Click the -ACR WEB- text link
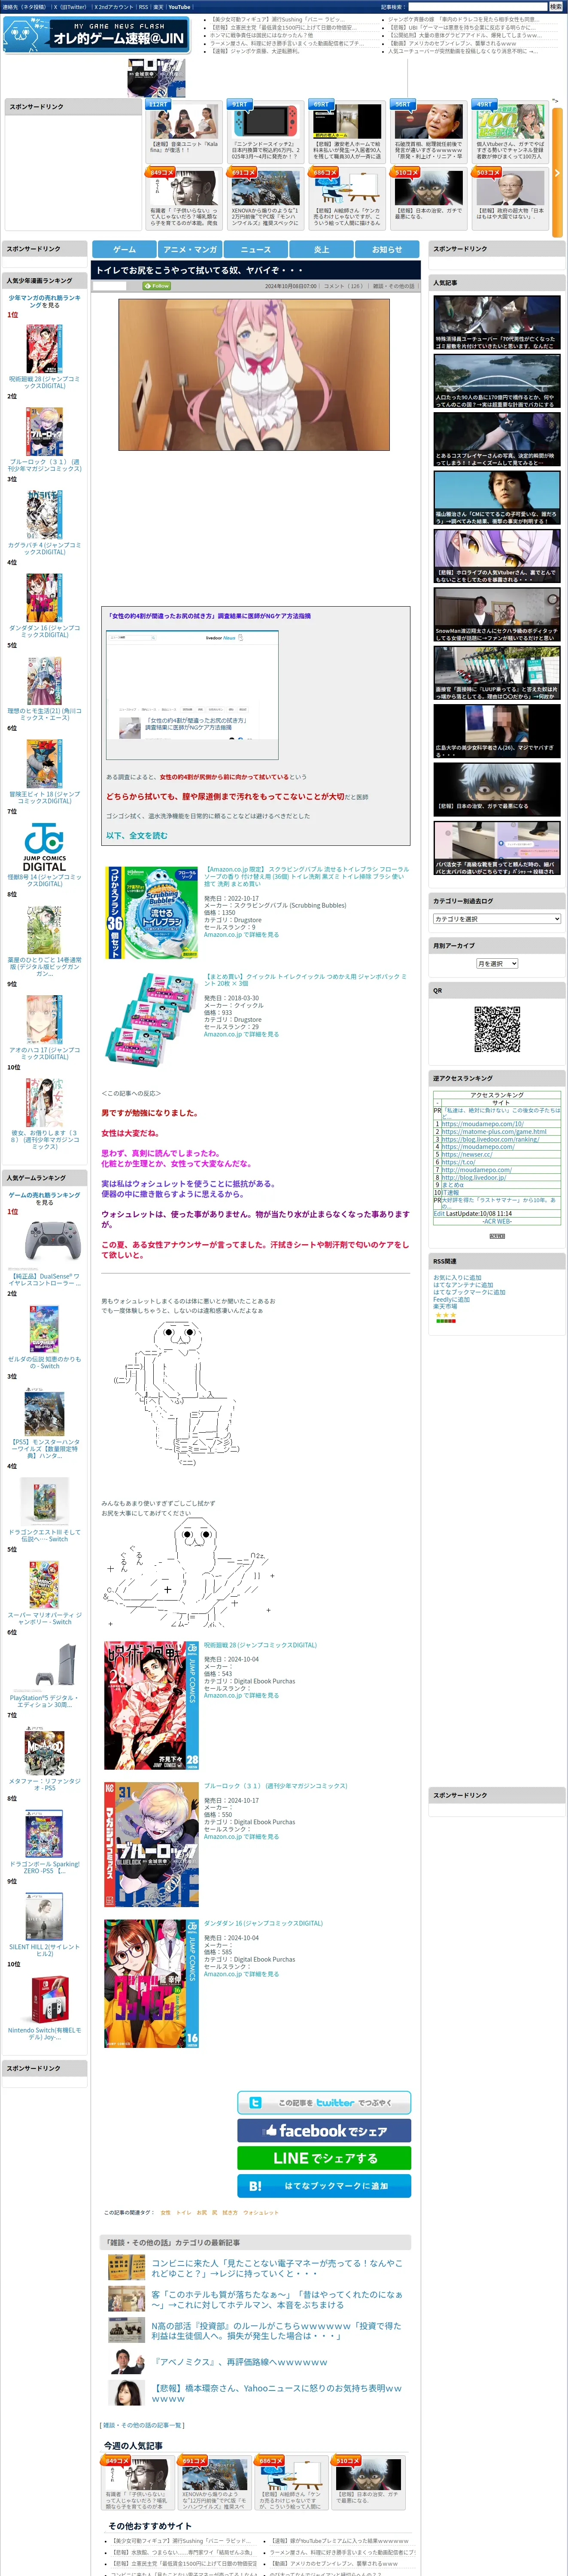 (x=497, y=1221)
